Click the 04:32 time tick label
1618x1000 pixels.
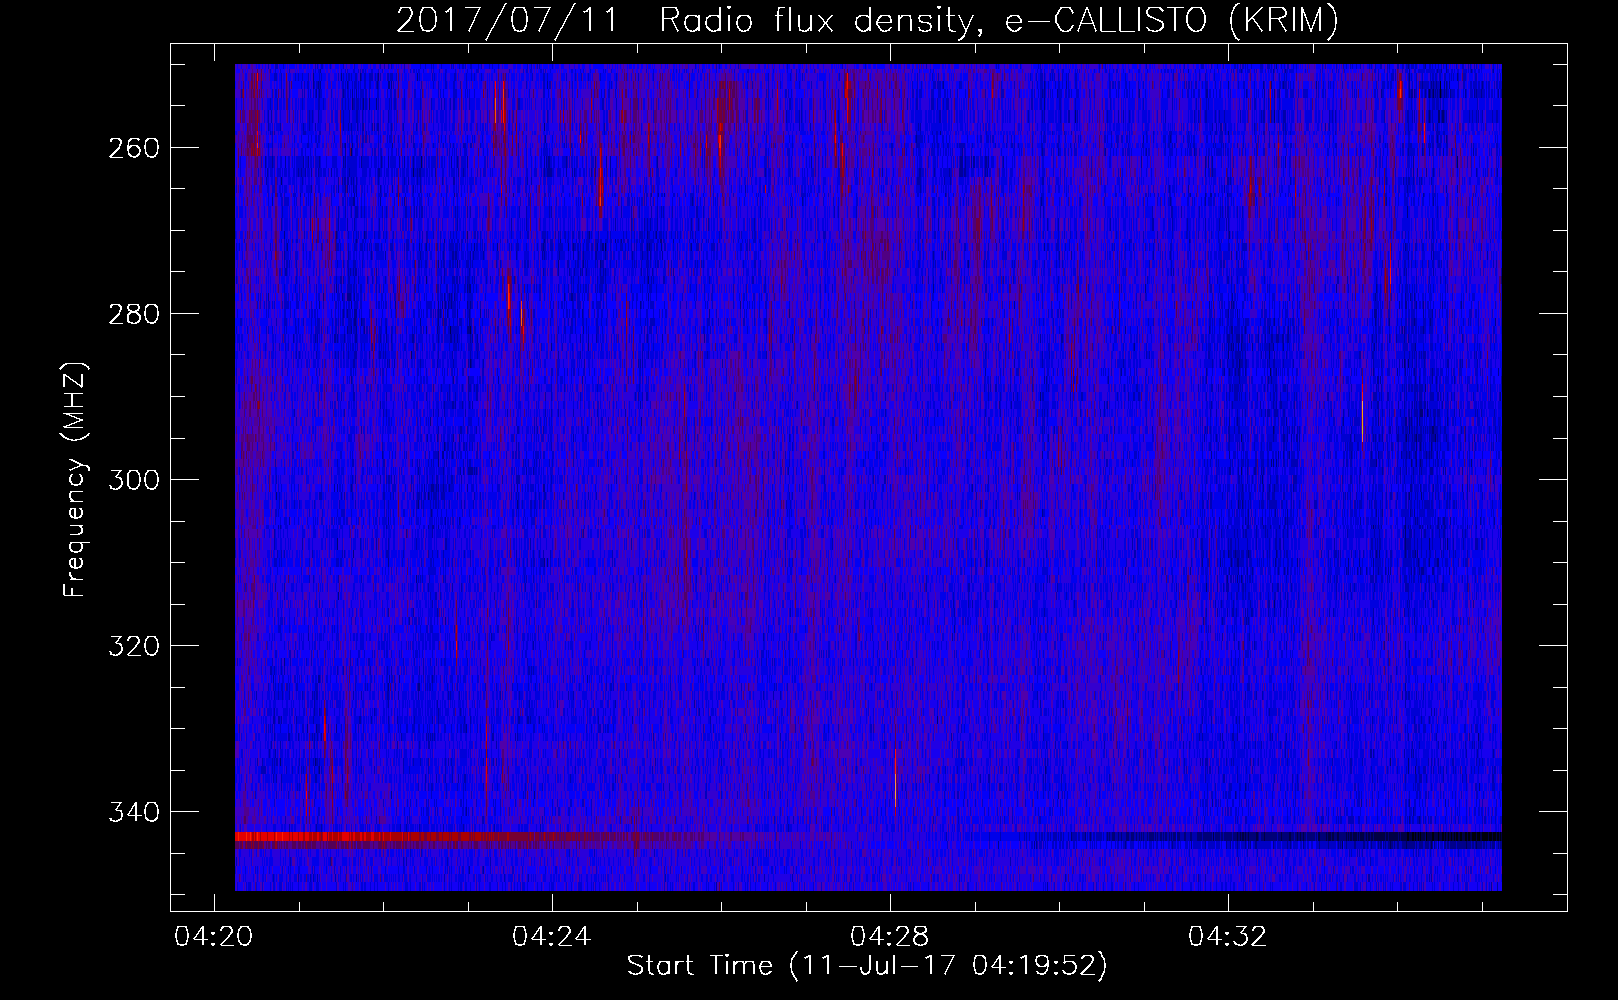1228,937
